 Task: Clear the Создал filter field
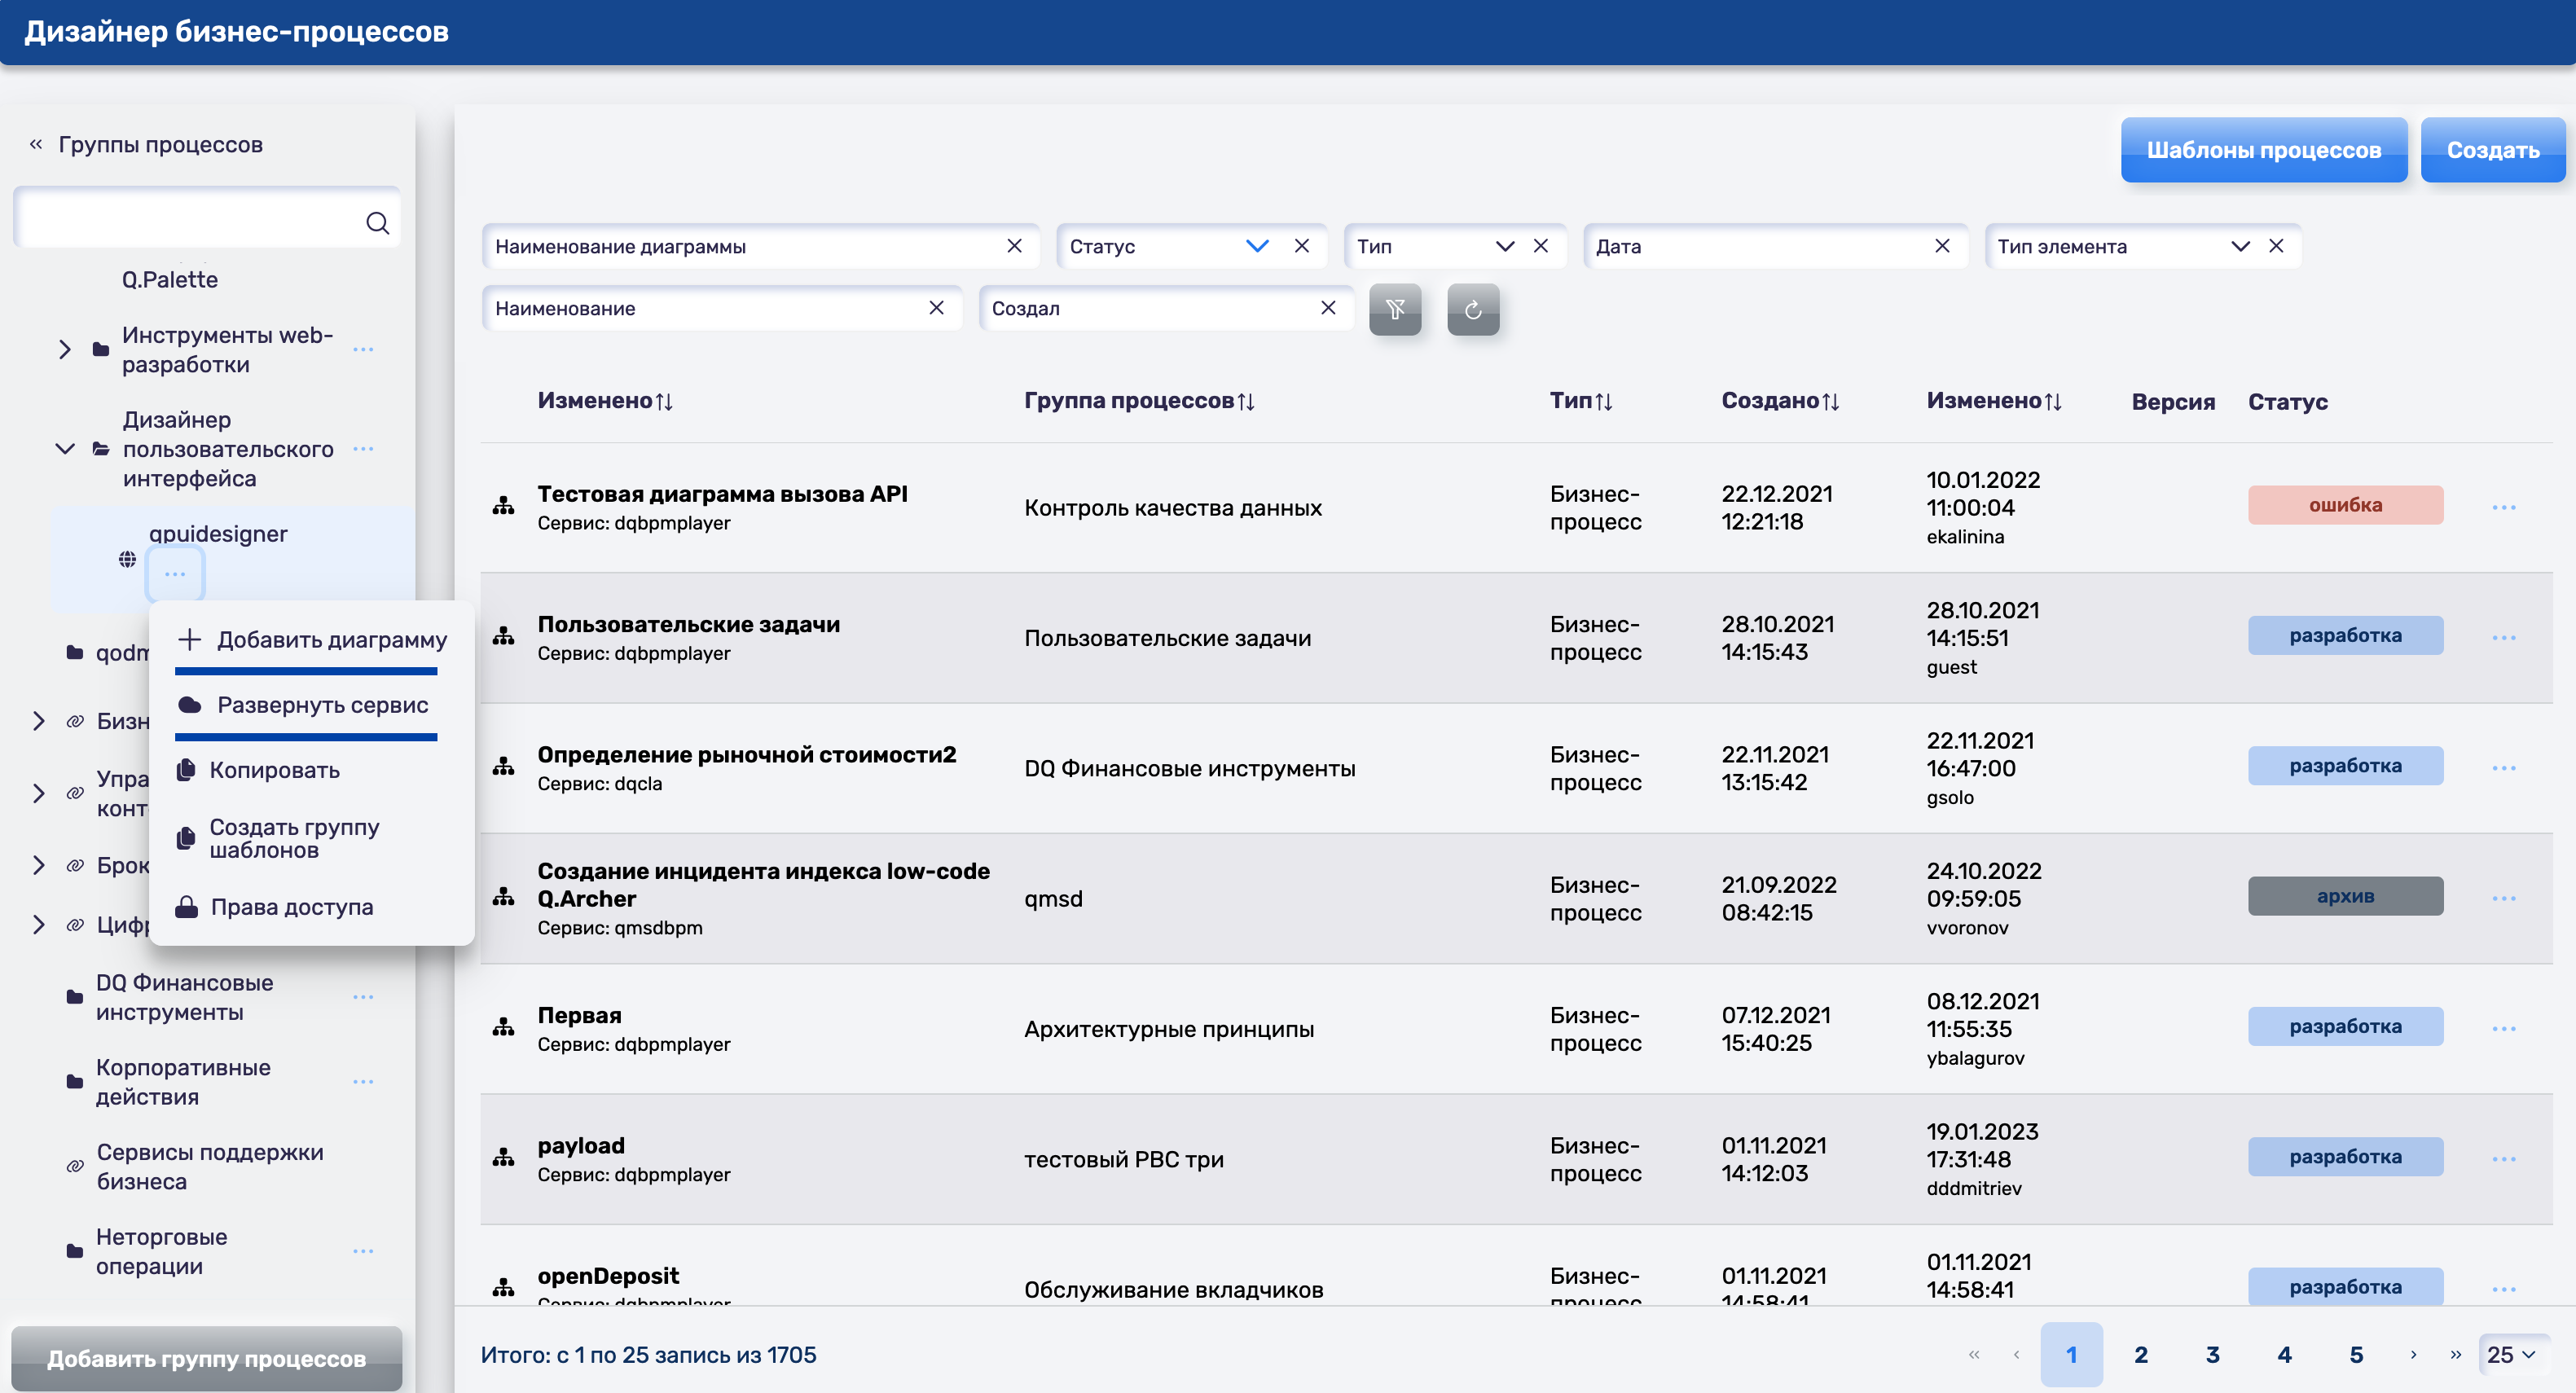click(1327, 308)
